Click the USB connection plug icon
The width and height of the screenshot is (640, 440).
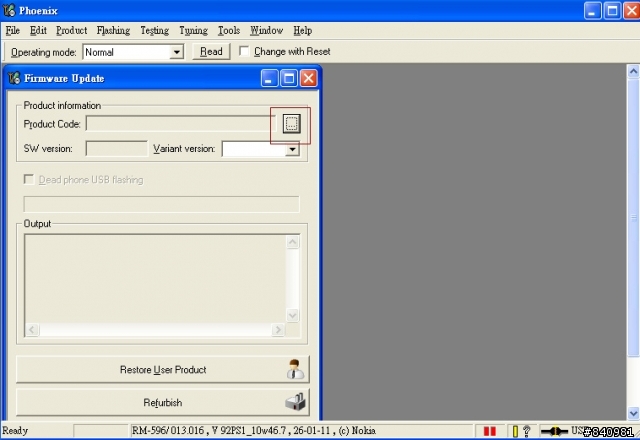click(554, 431)
